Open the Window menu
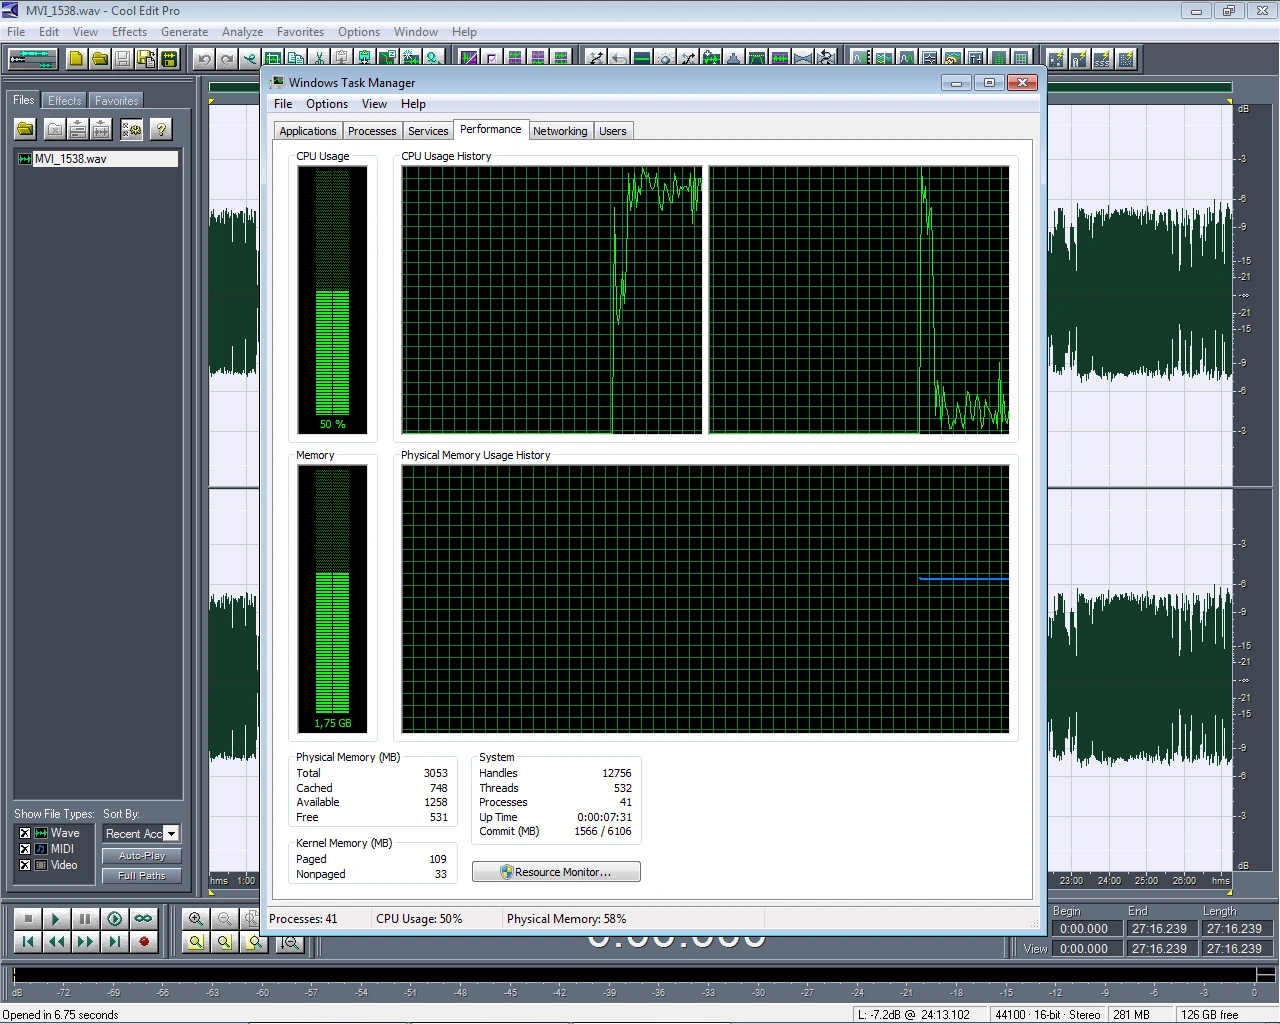 (x=416, y=32)
